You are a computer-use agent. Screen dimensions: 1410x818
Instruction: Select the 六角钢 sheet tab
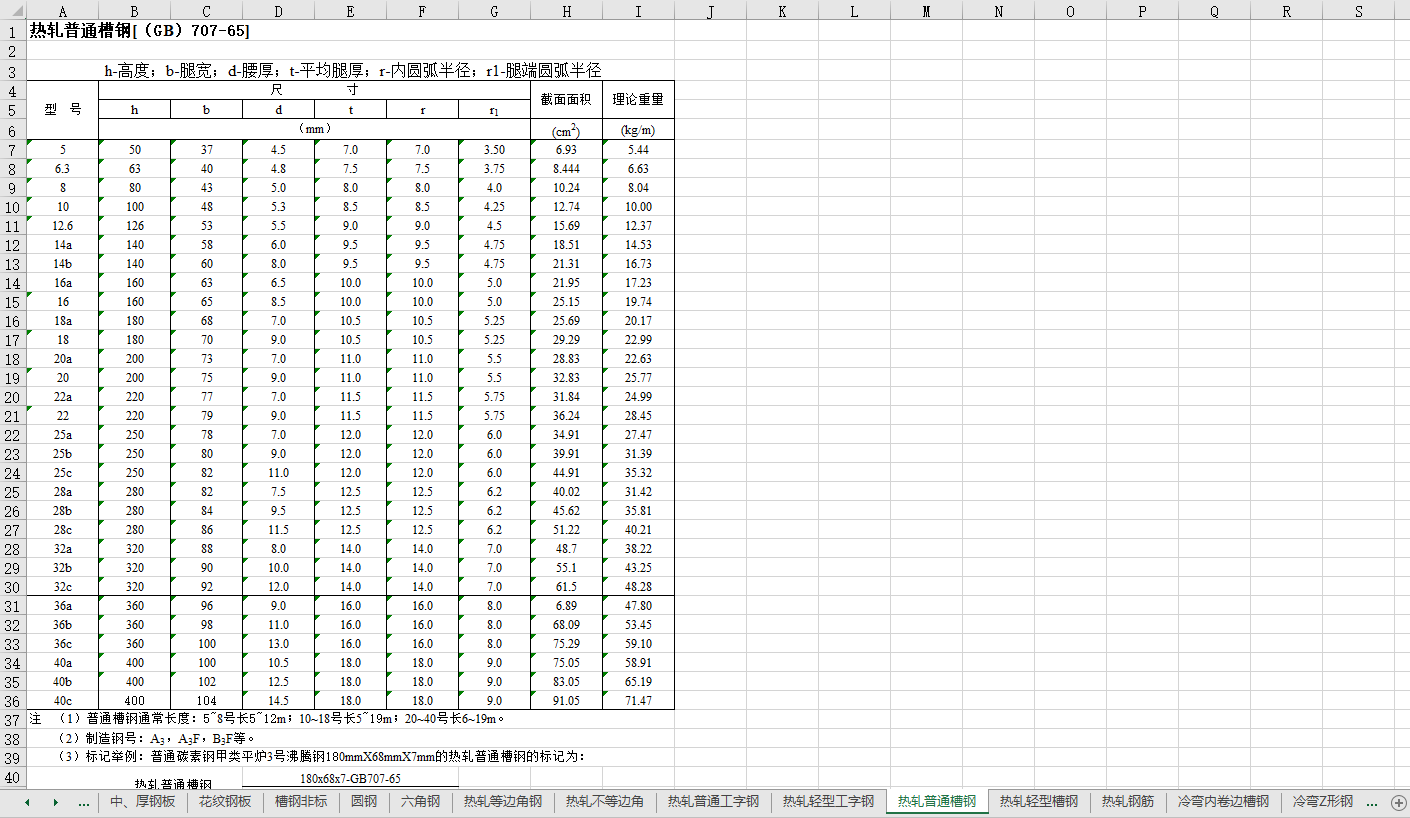click(421, 802)
